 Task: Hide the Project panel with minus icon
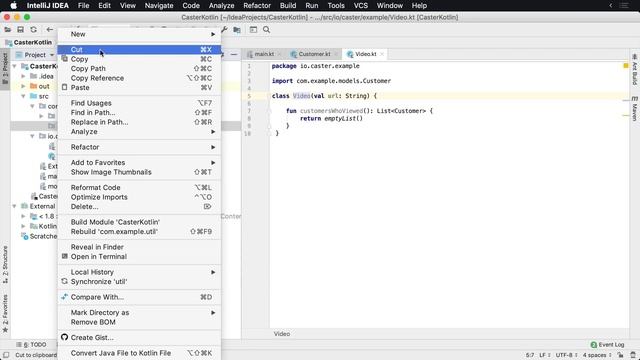(x=234, y=54)
